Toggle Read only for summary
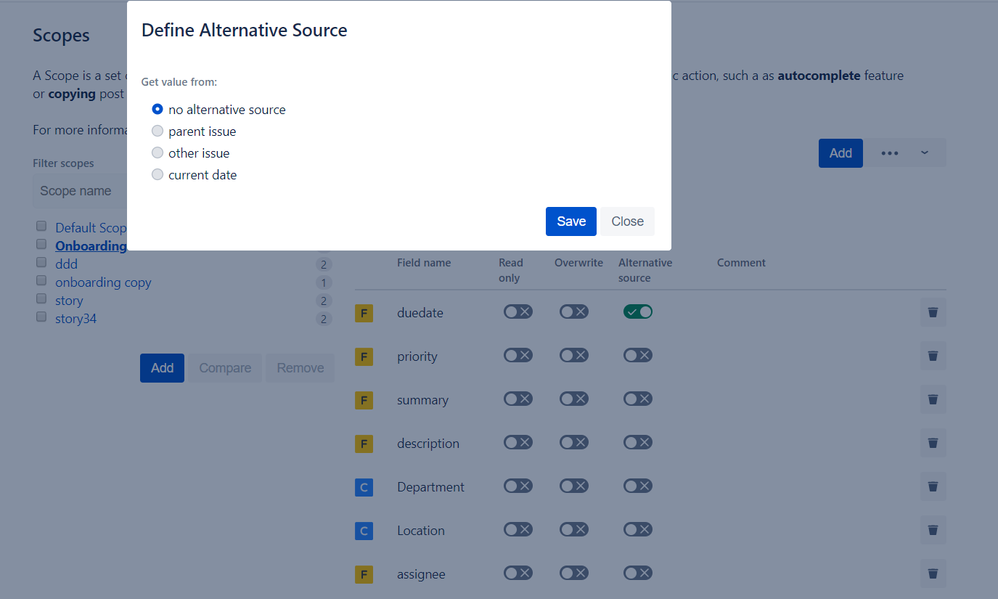 pyautogui.click(x=518, y=398)
